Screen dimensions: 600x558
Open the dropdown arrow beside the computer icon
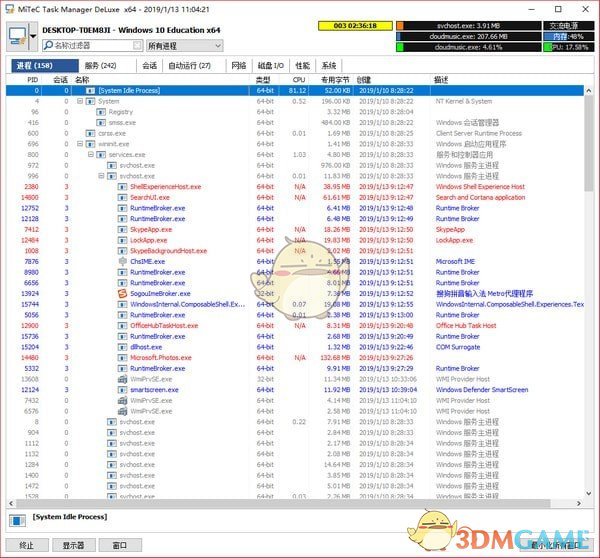33,36
